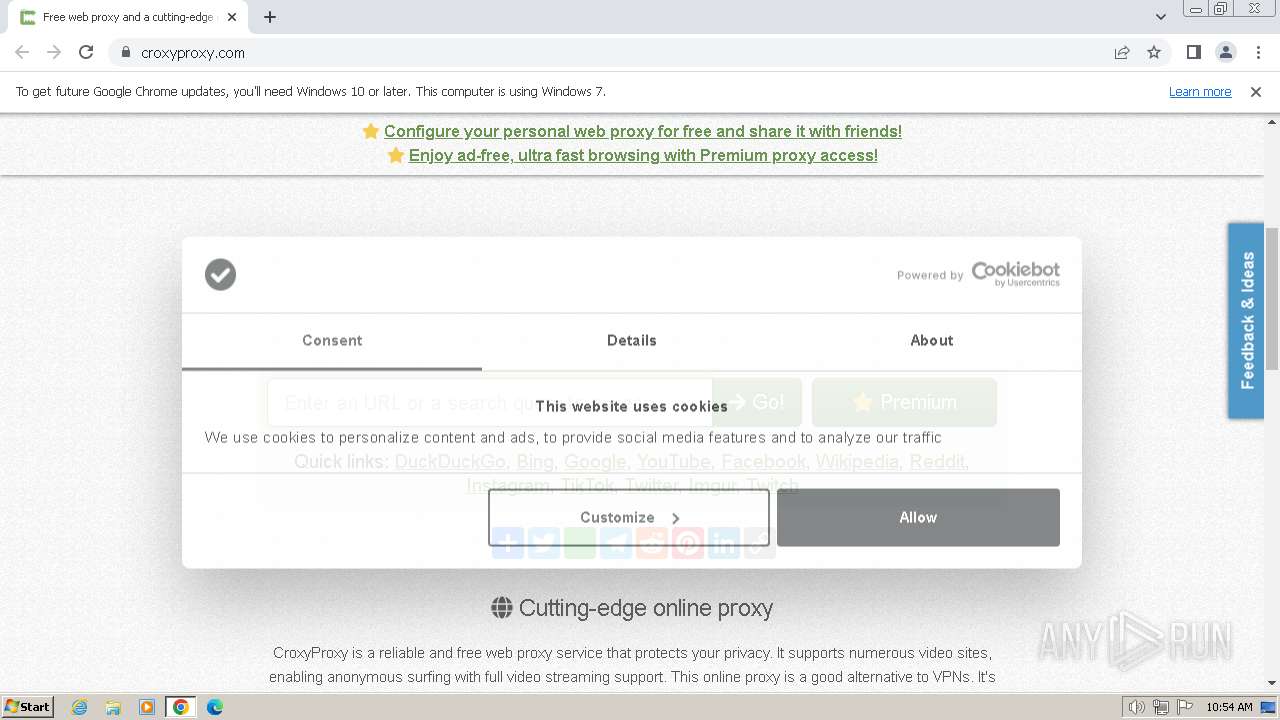Click the padlock site info icon

tap(125, 52)
